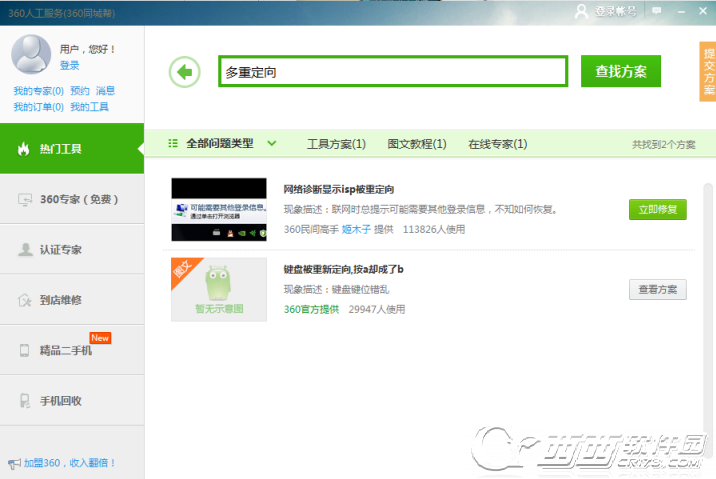Click the monitor icon beside 360专家

click(x=25, y=200)
